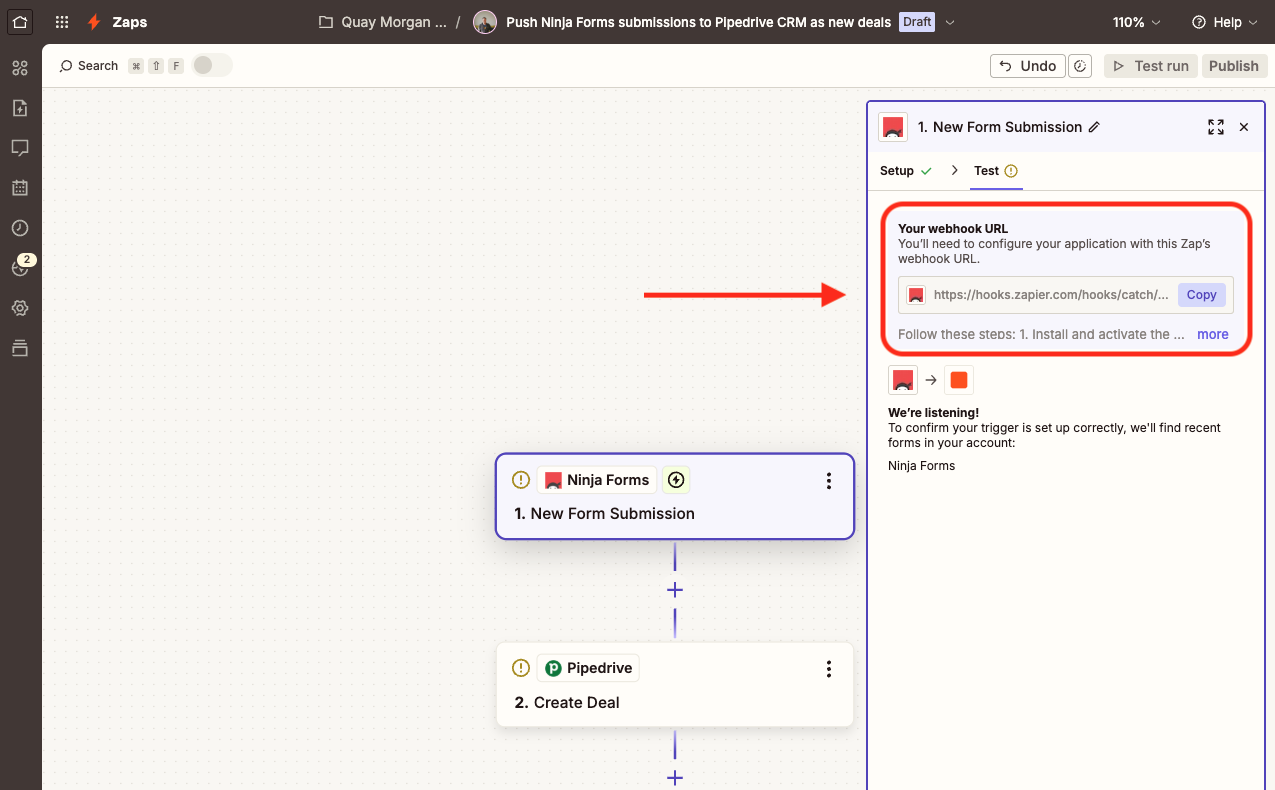
Task: Click the Search field in toolbar
Action: click(98, 66)
